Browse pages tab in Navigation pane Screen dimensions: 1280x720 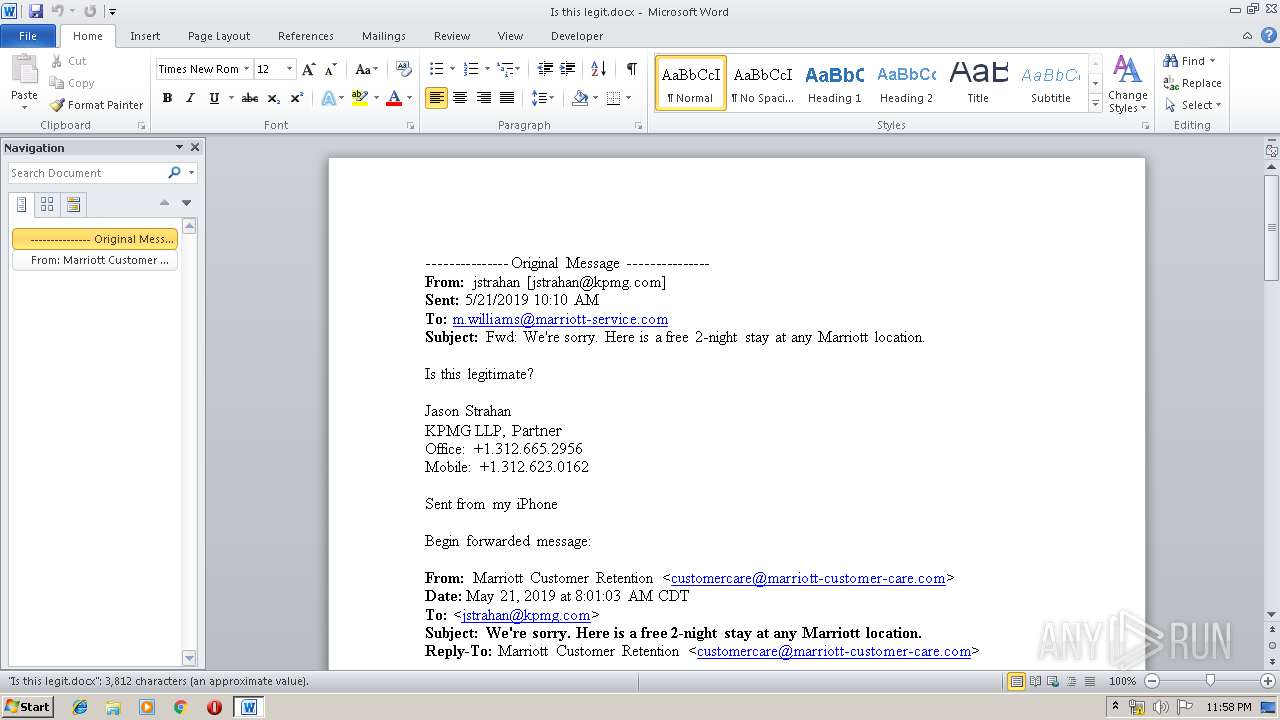tap(47, 204)
